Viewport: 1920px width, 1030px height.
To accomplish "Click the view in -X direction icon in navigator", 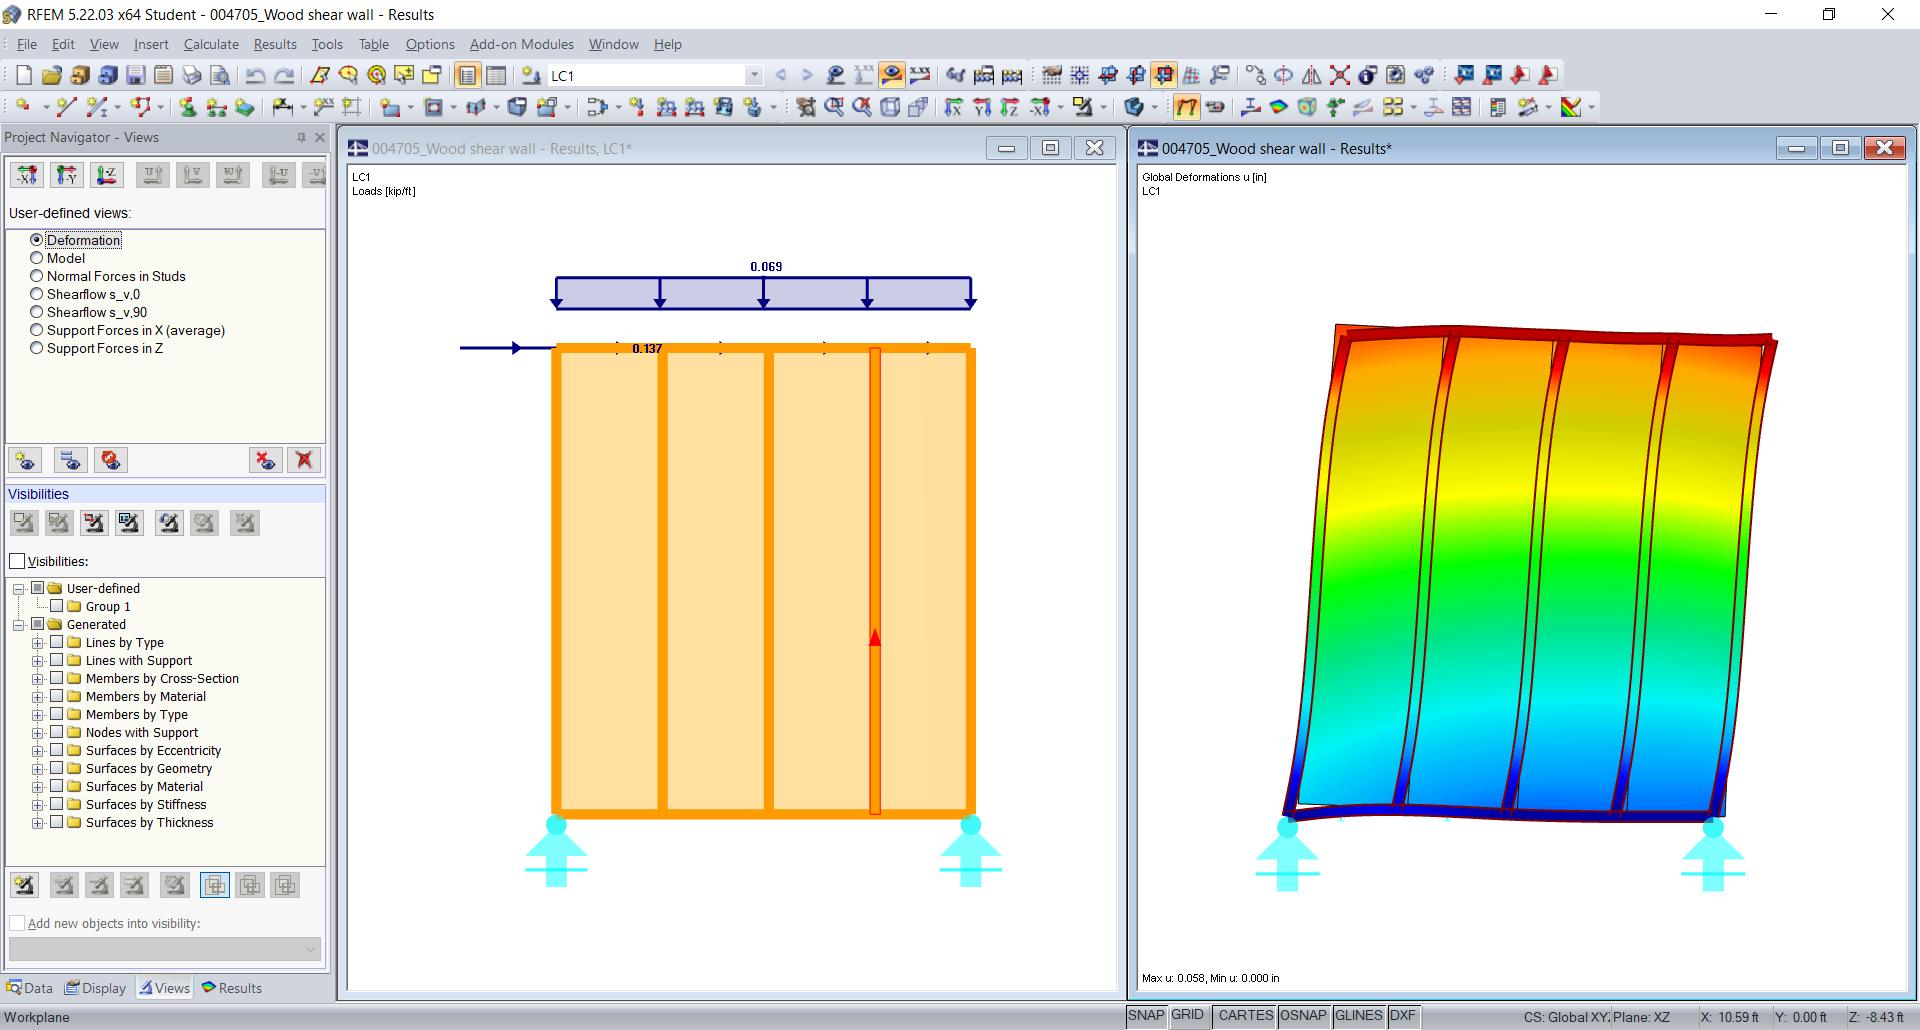I will [x=27, y=175].
